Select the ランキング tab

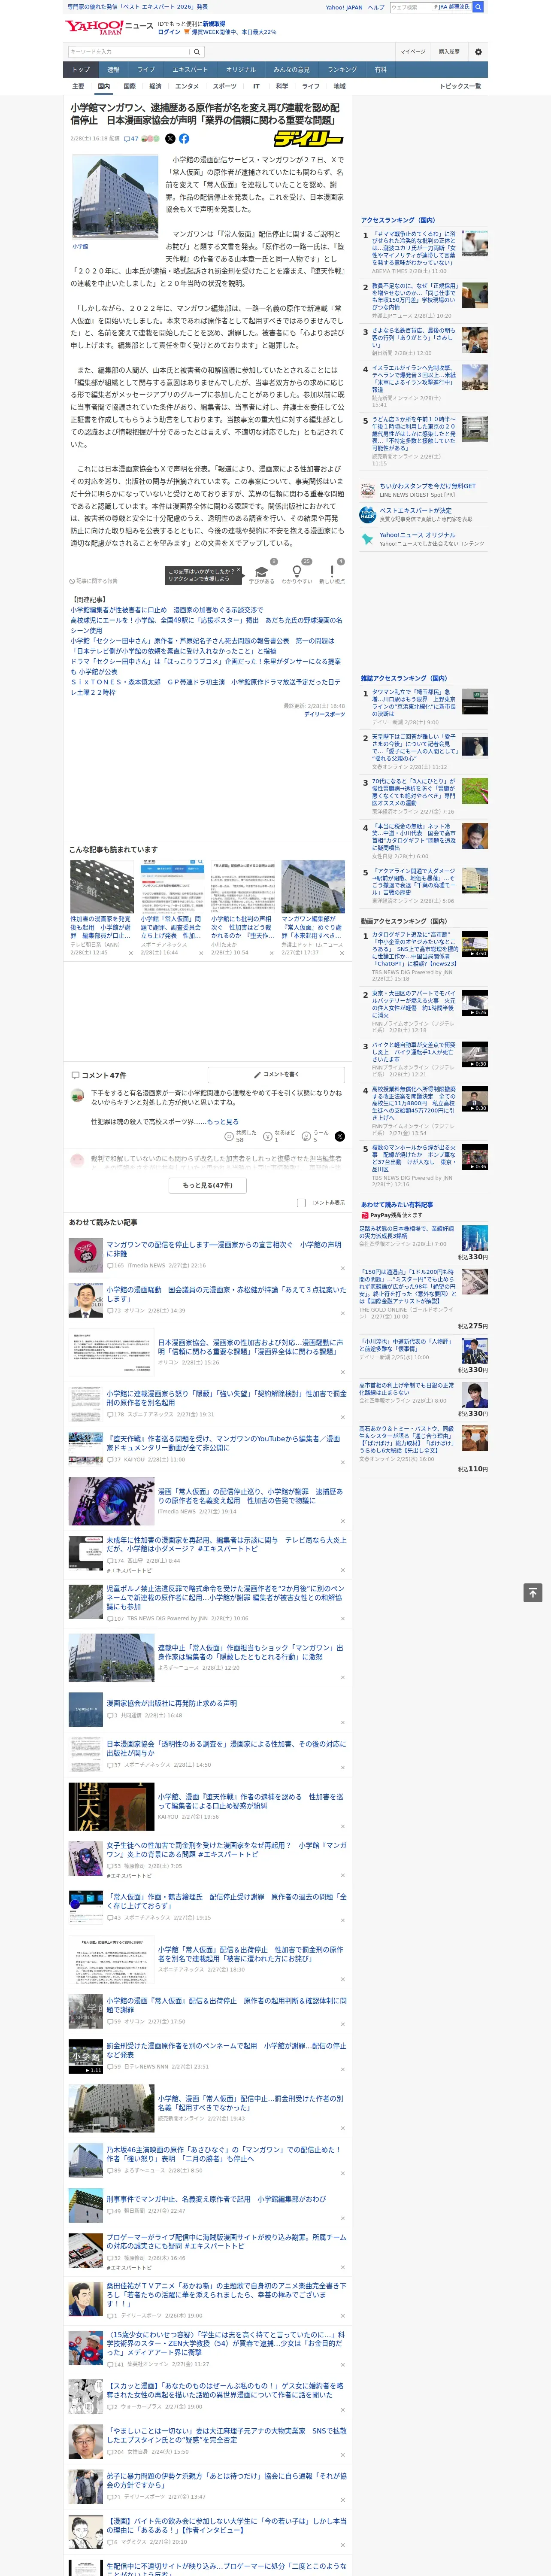click(342, 70)
